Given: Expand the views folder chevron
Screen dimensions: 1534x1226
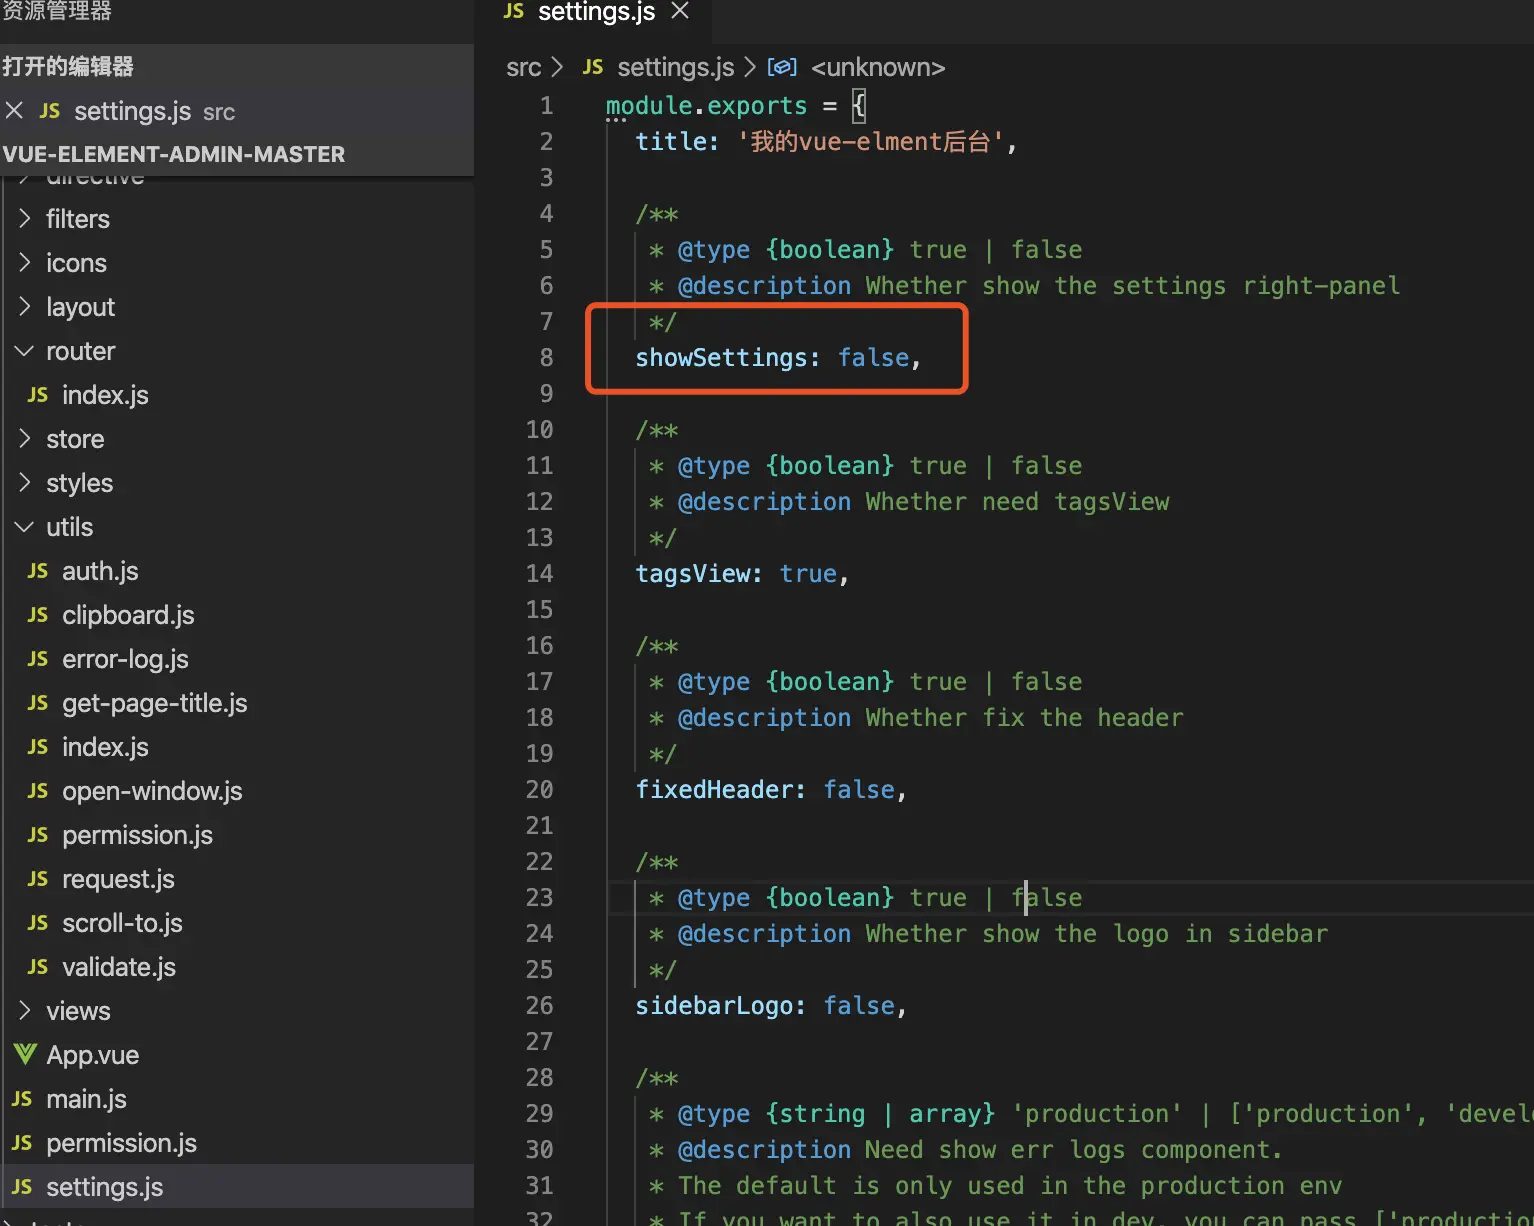Looking at the screenshot, I should click(x=25, y=1010).
